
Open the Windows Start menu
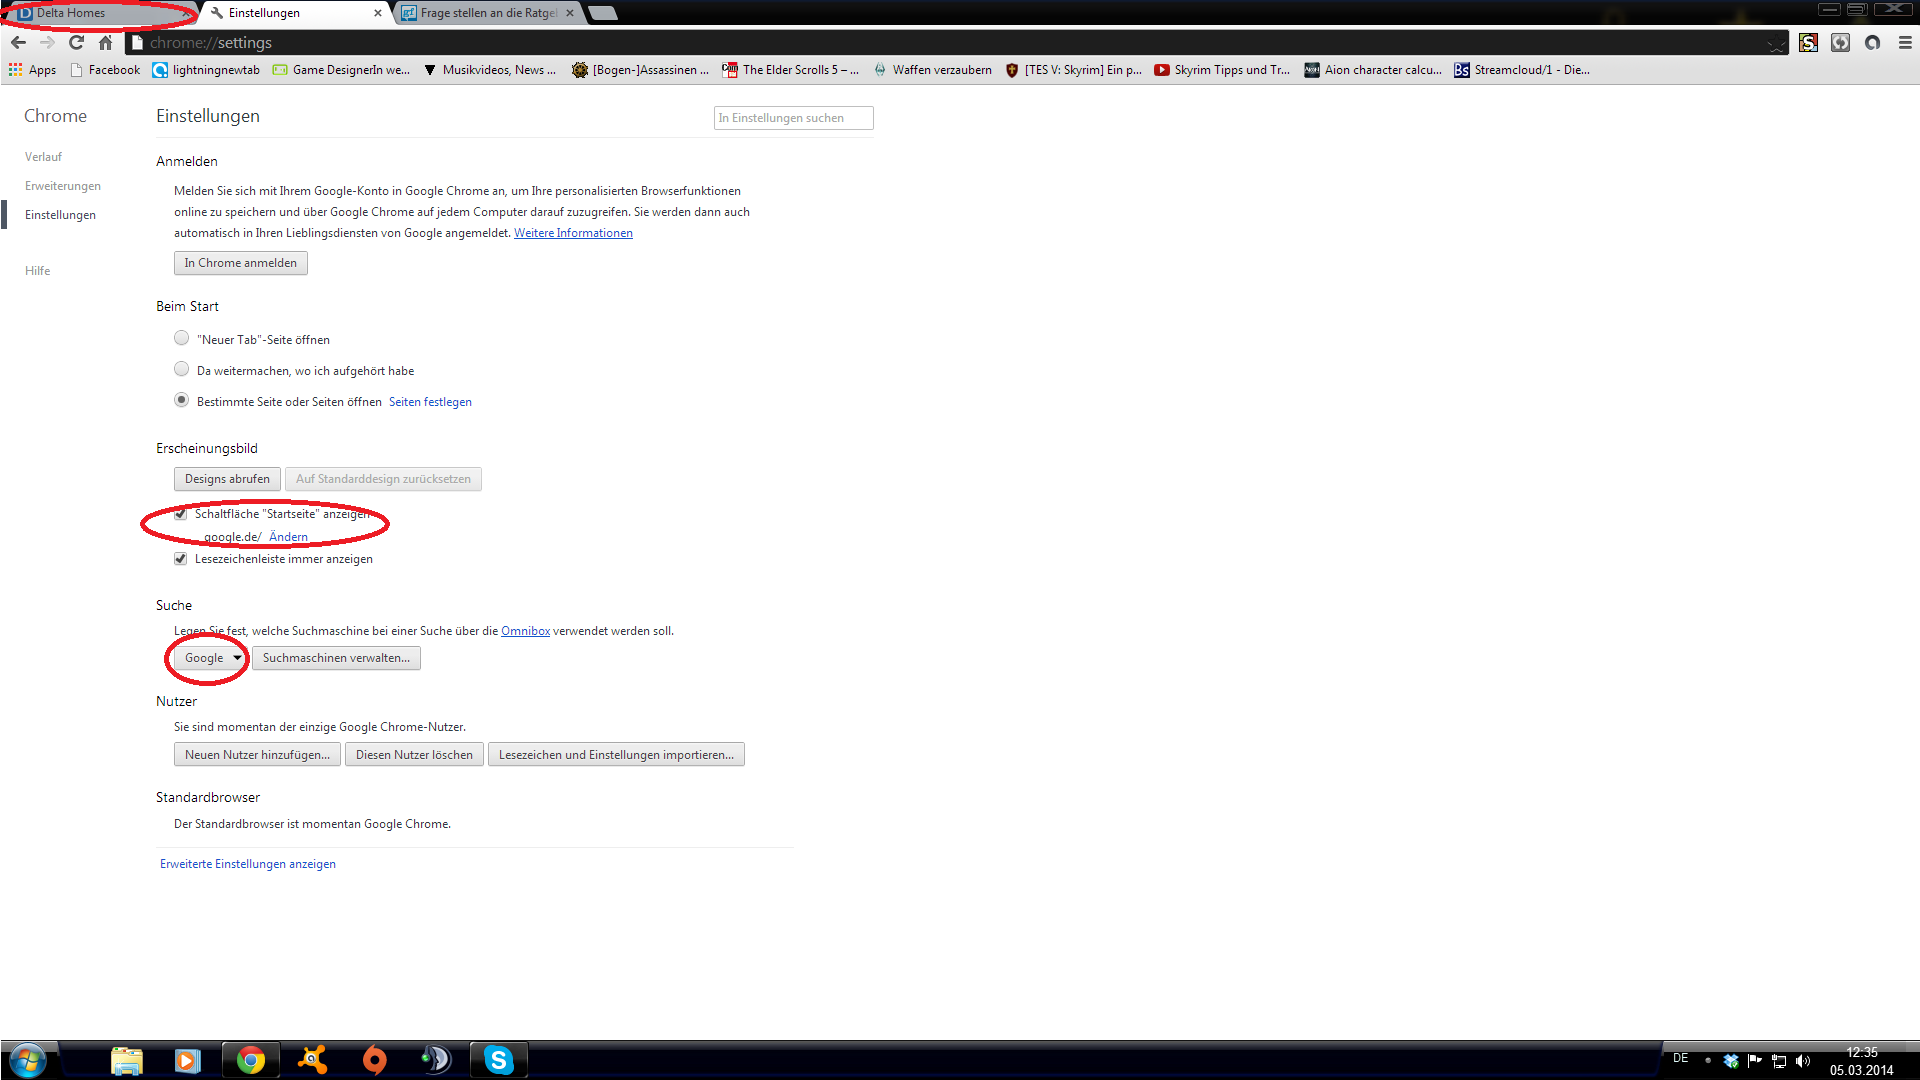[x=28, y=1060]
